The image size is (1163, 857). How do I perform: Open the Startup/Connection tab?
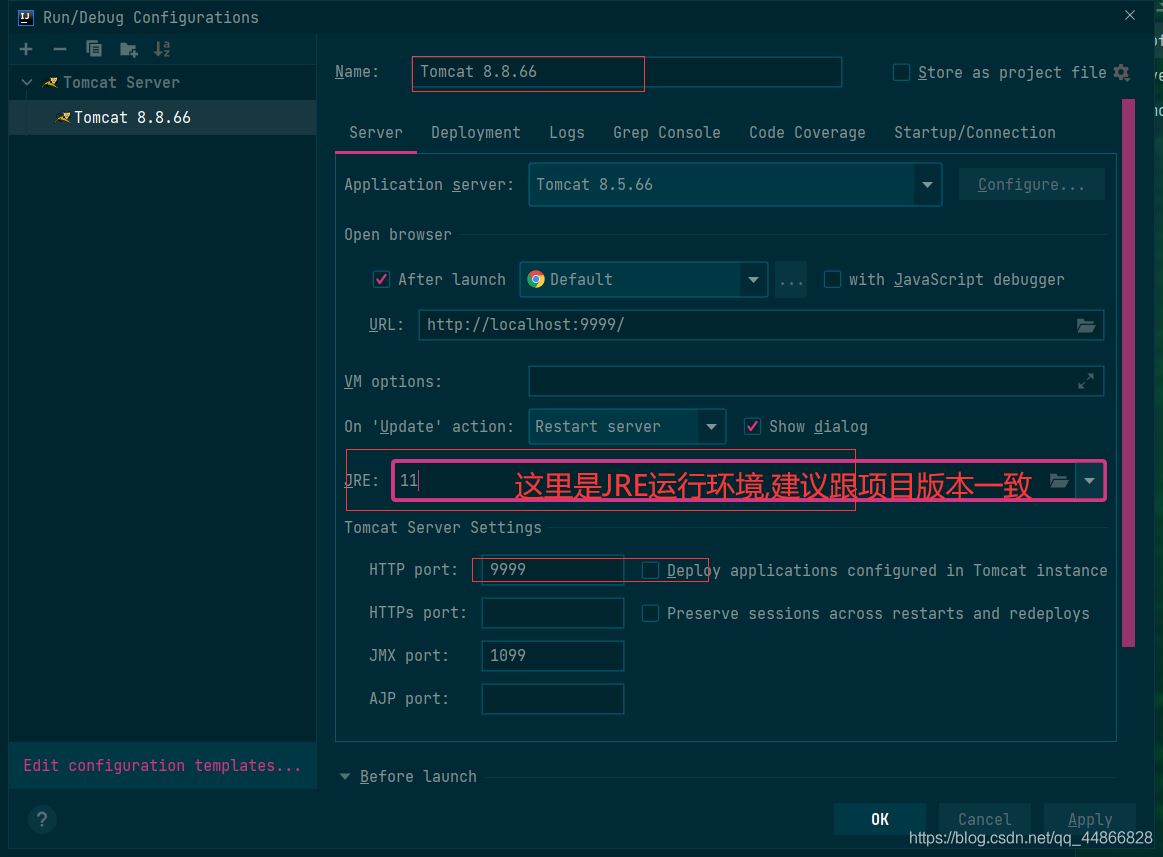pos(974,132)
